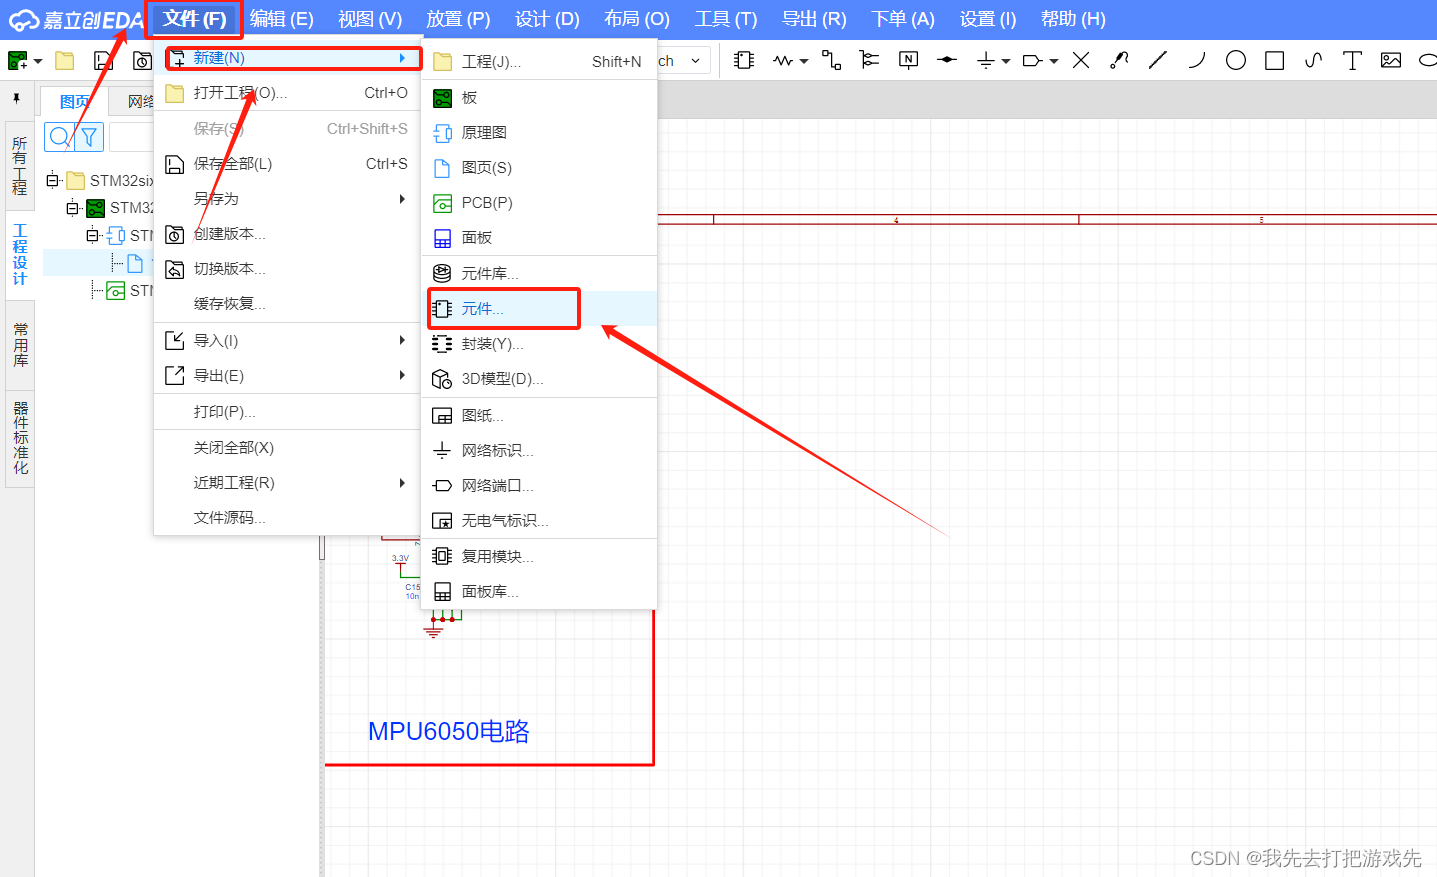Select the rectangle drawing tool icon

tap(1274, 60)
